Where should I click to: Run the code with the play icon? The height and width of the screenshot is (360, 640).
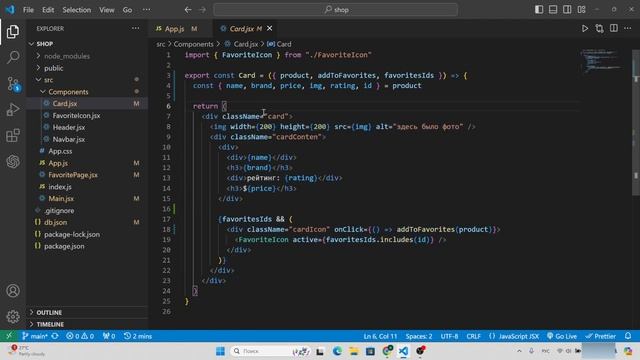pyautogui.click(x=585, y=28)
